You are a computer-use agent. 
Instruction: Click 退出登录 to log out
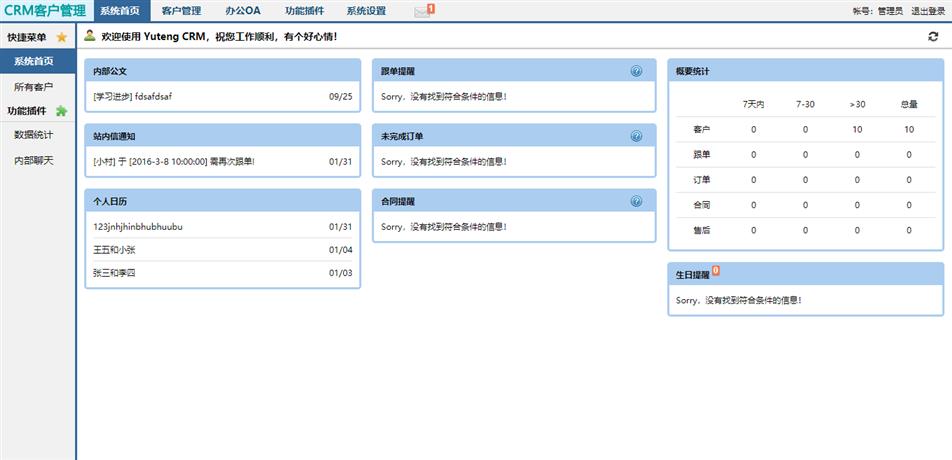point(928,11)
